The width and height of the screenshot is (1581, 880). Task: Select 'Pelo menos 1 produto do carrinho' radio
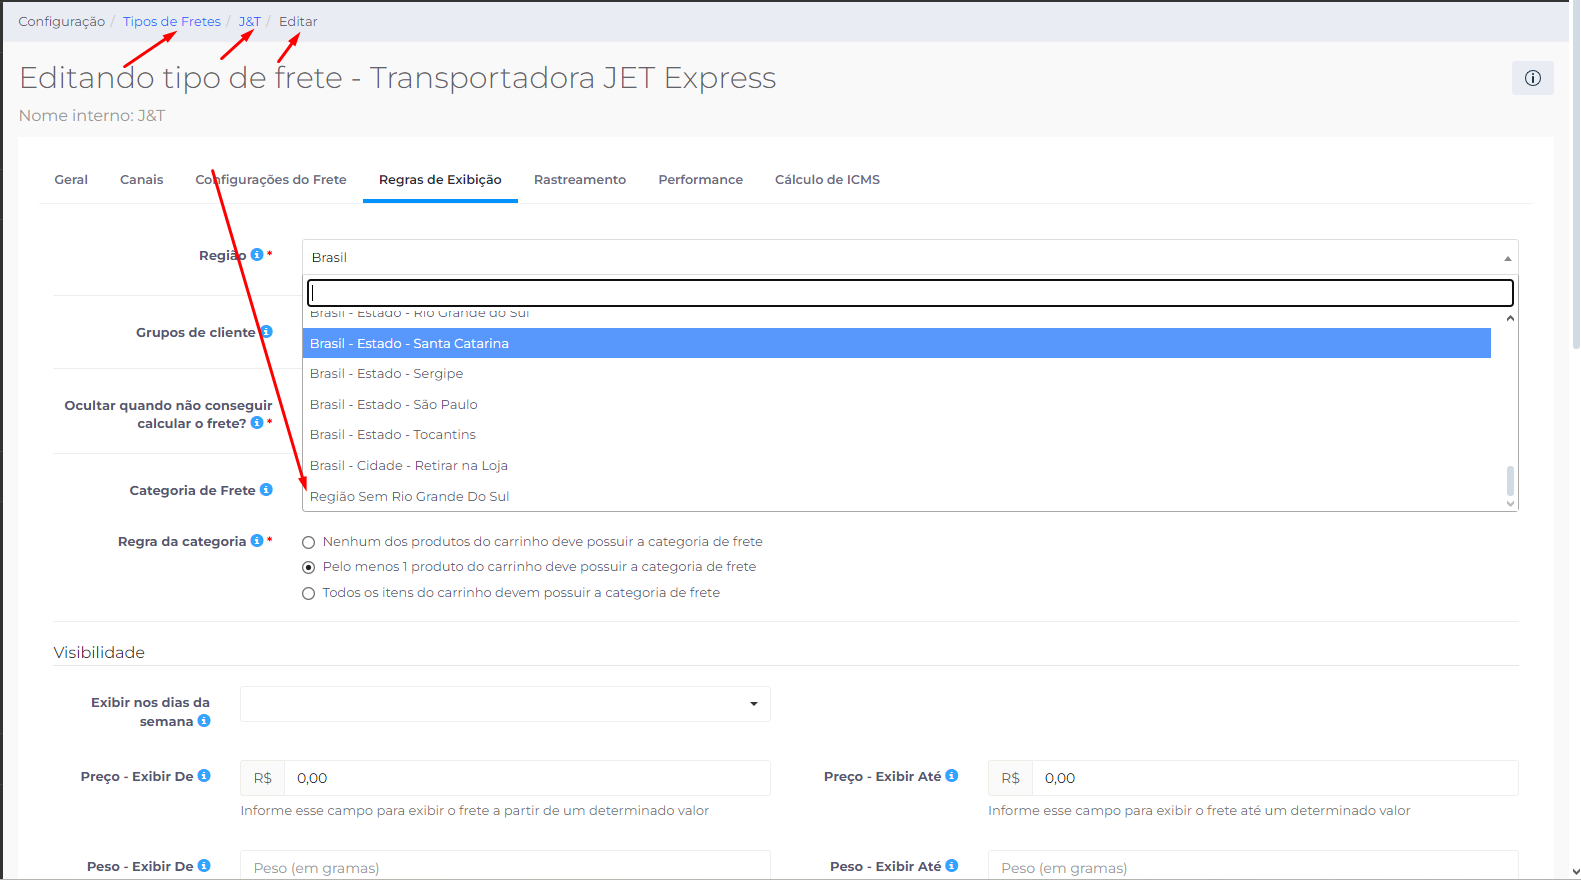point(309,567)
